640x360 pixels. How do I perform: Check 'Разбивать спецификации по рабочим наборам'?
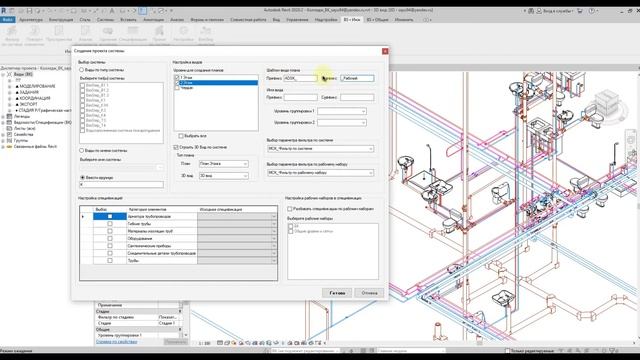click(x=290, y=209)
